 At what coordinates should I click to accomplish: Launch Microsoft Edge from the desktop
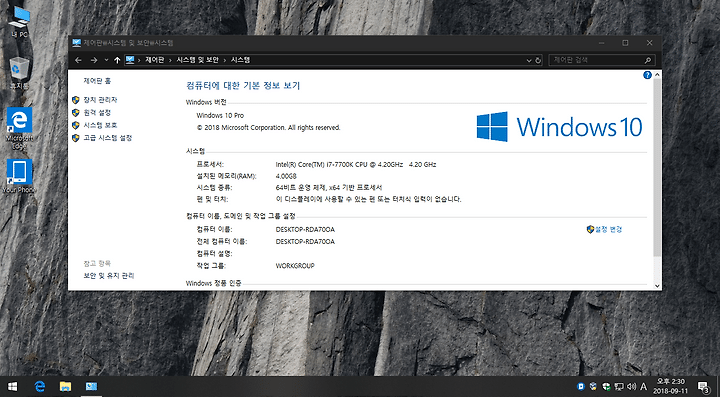(x=19, y=129)
